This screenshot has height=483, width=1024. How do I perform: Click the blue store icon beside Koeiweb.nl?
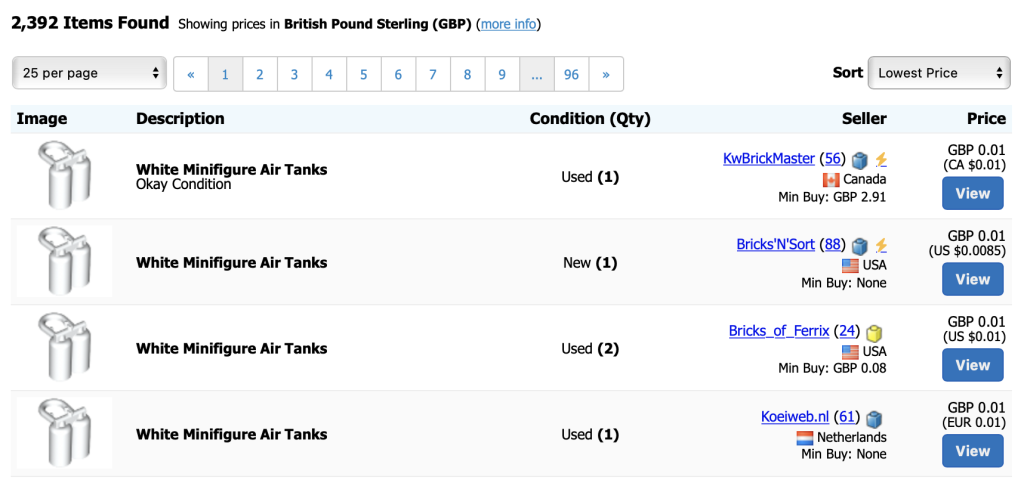874,418
